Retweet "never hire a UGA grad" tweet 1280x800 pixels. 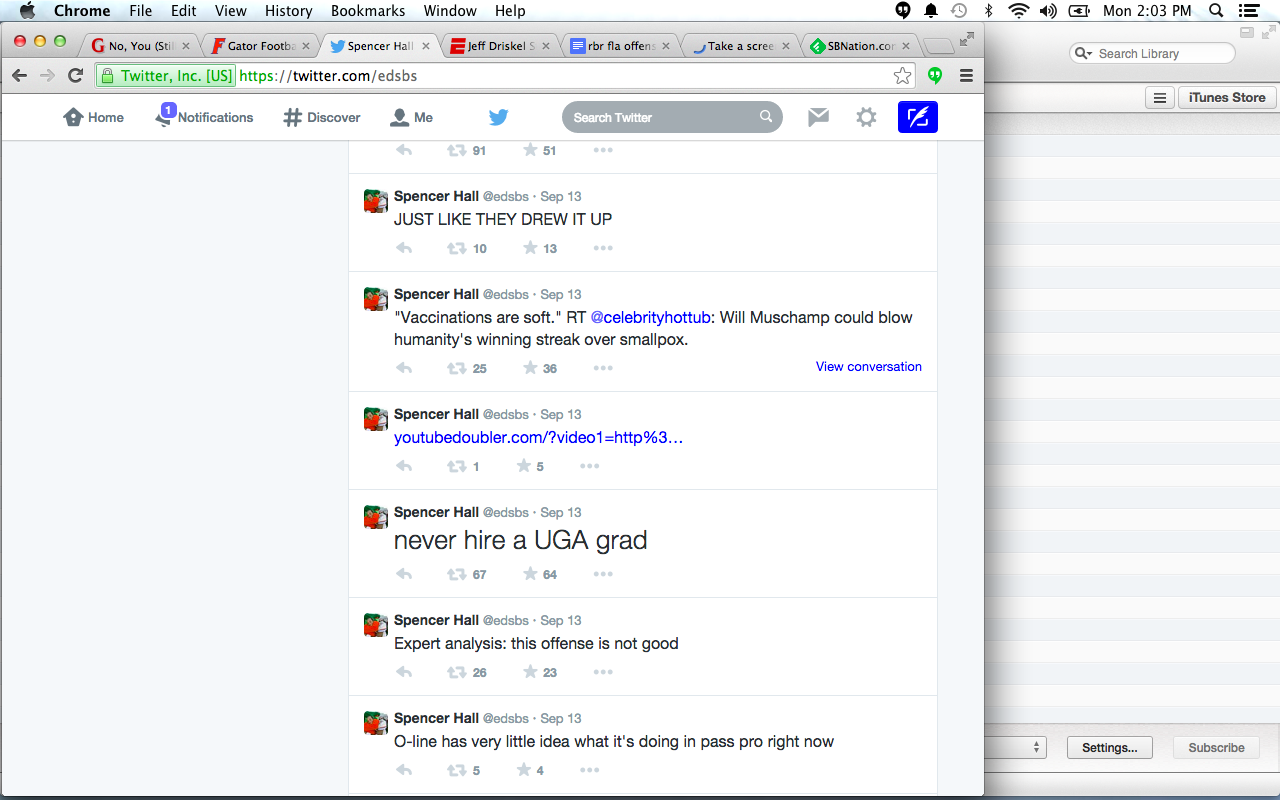(x=456, y=574)
